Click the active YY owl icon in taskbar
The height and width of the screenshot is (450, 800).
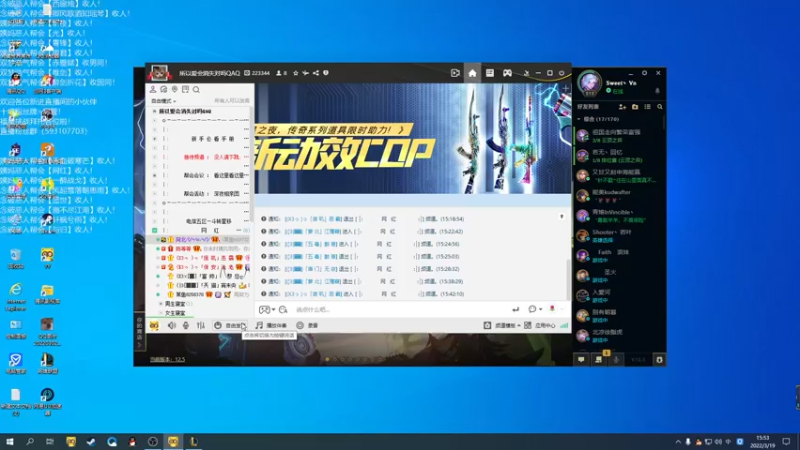[173, 441]
